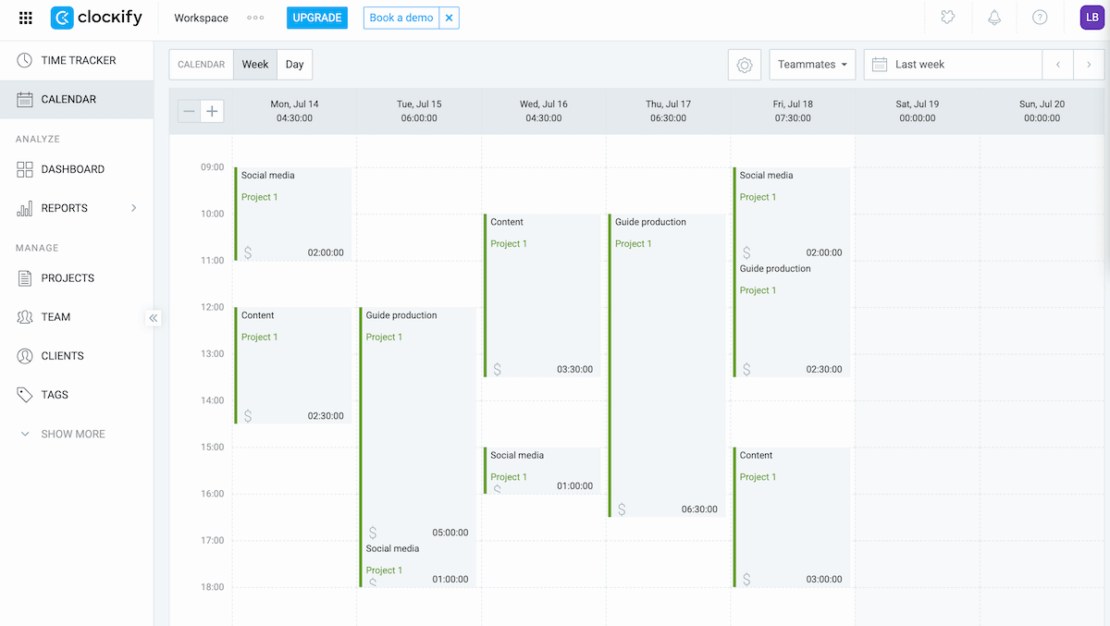Open the LB user profile avatar
1110x626 pixels.
point(1091,18)
